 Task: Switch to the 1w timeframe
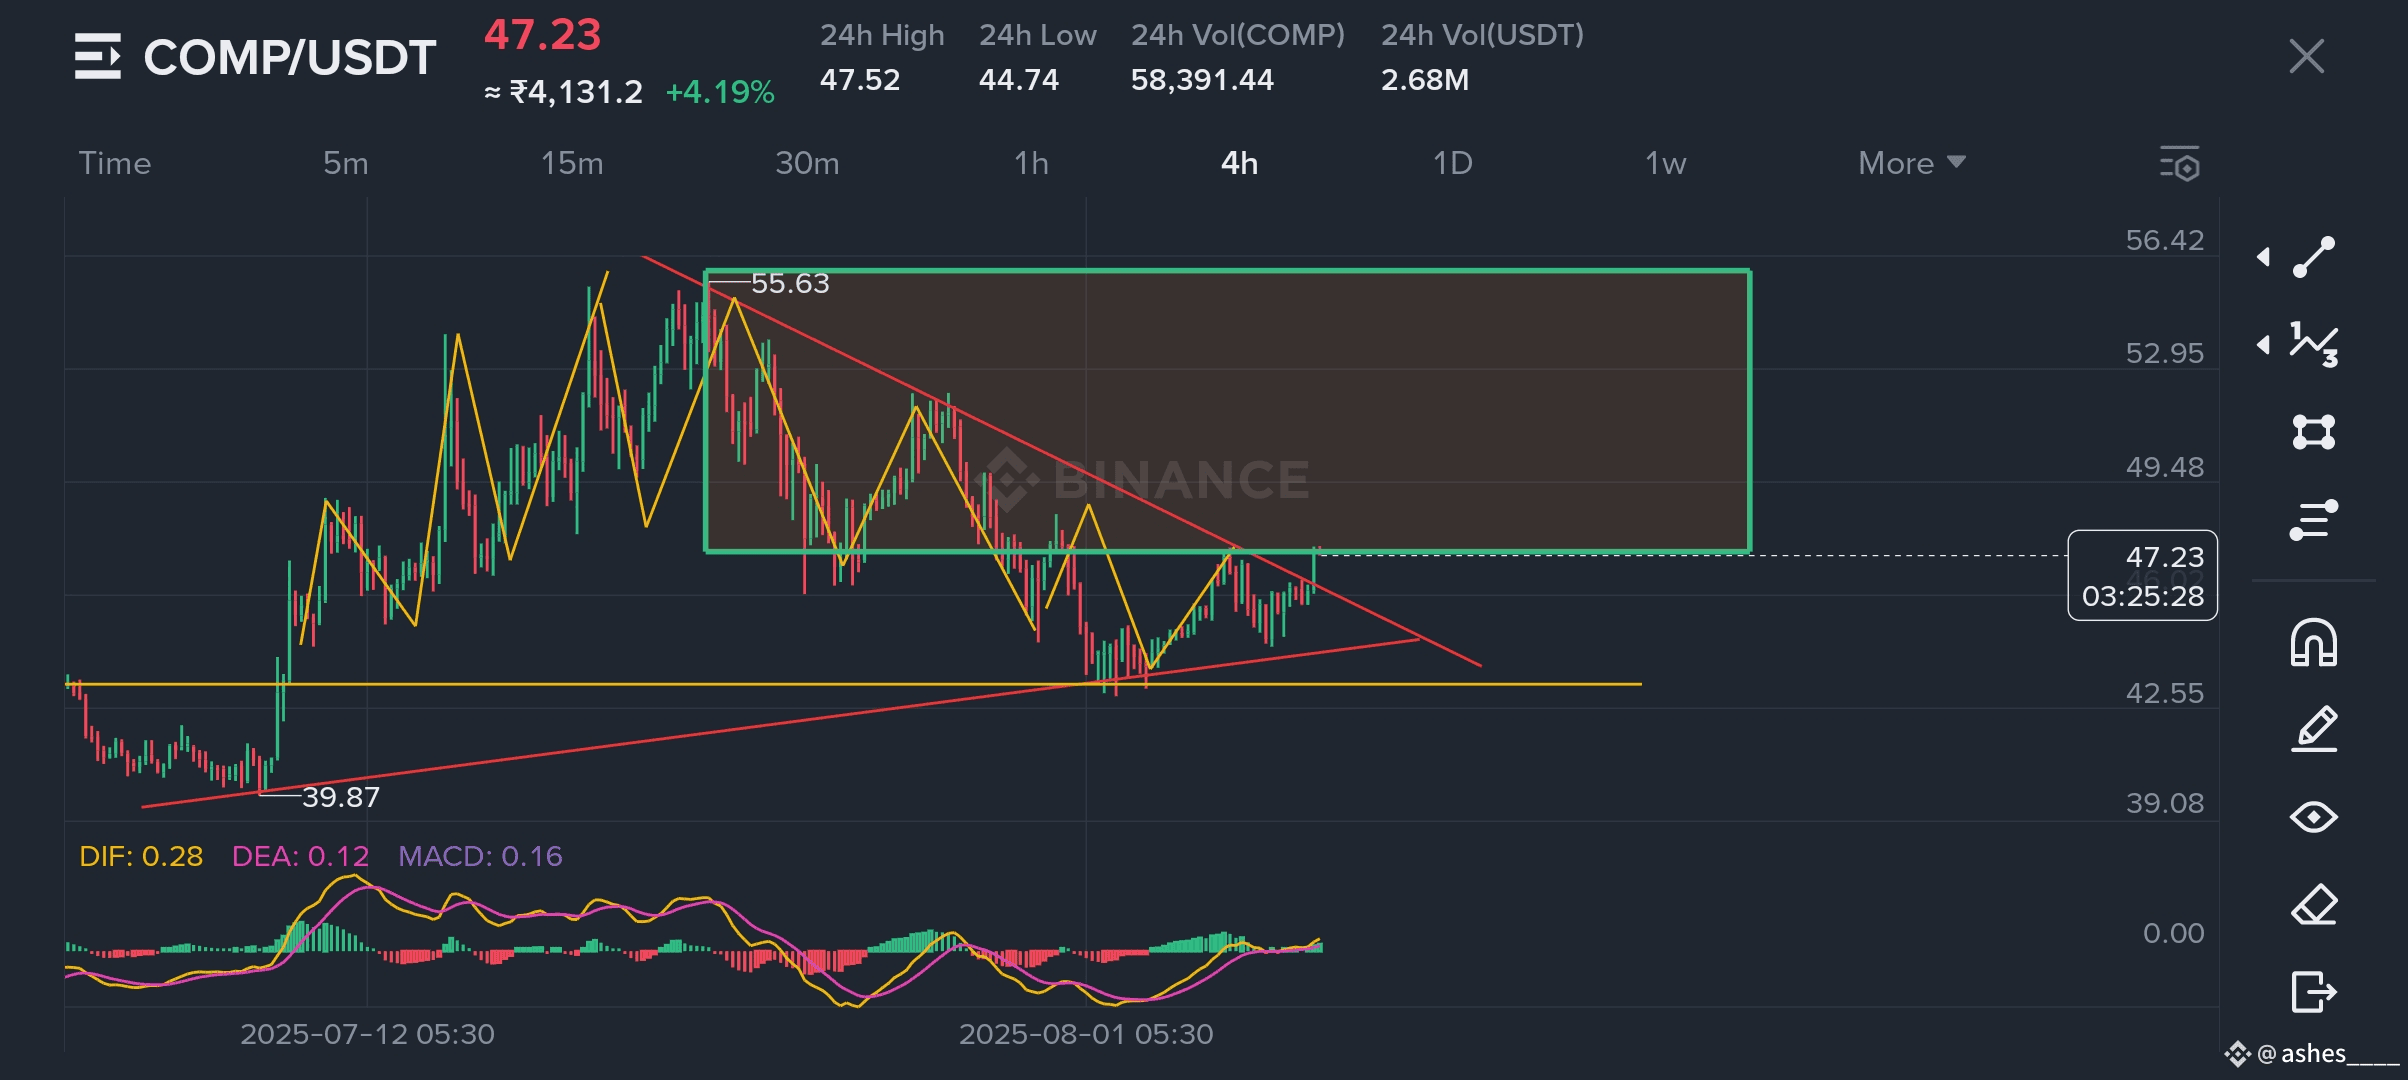(x=1665, y=163)
